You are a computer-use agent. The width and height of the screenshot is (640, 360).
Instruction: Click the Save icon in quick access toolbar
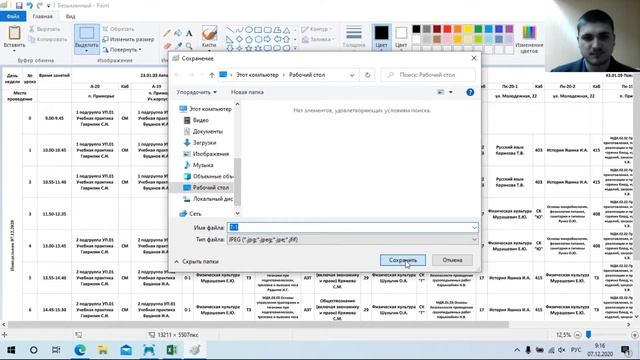(19, 5)
